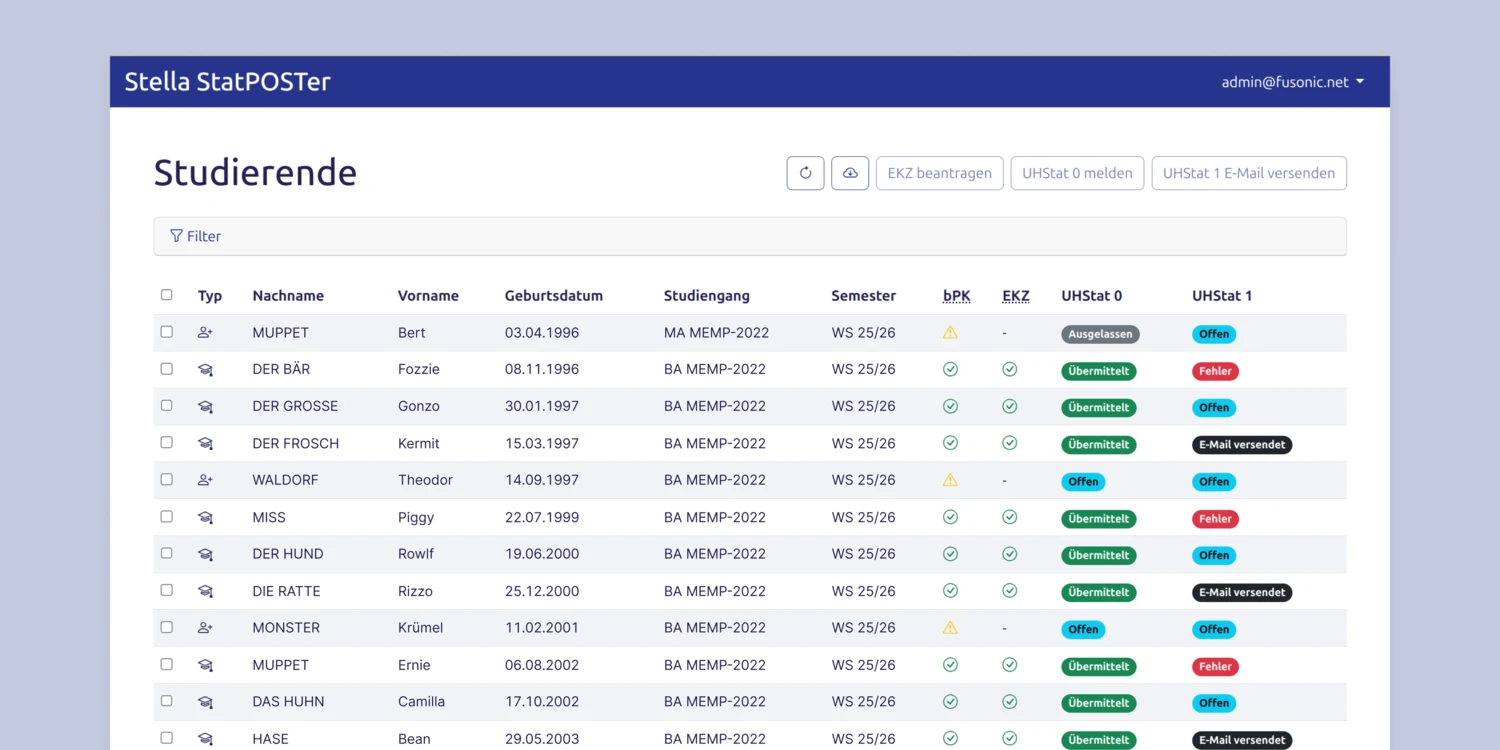Click the applicant type icon for MONSTER Krümel
The height and width of the screenshot is (750, 1500).
pyautogui.click(x=205, y=628)
